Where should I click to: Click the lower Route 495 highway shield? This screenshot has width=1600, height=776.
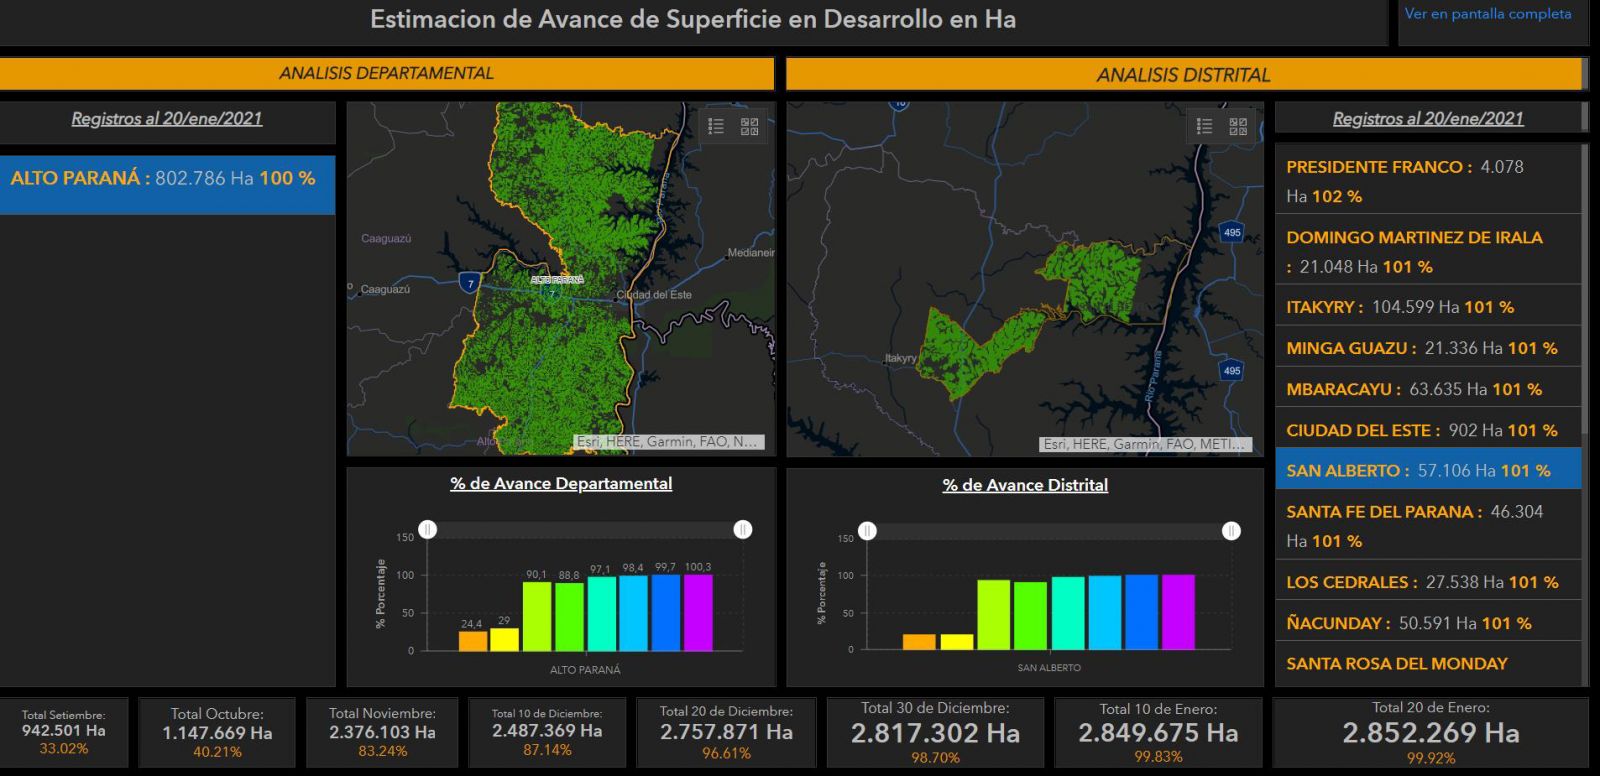pyautogui.click(x=1232, y=370)
